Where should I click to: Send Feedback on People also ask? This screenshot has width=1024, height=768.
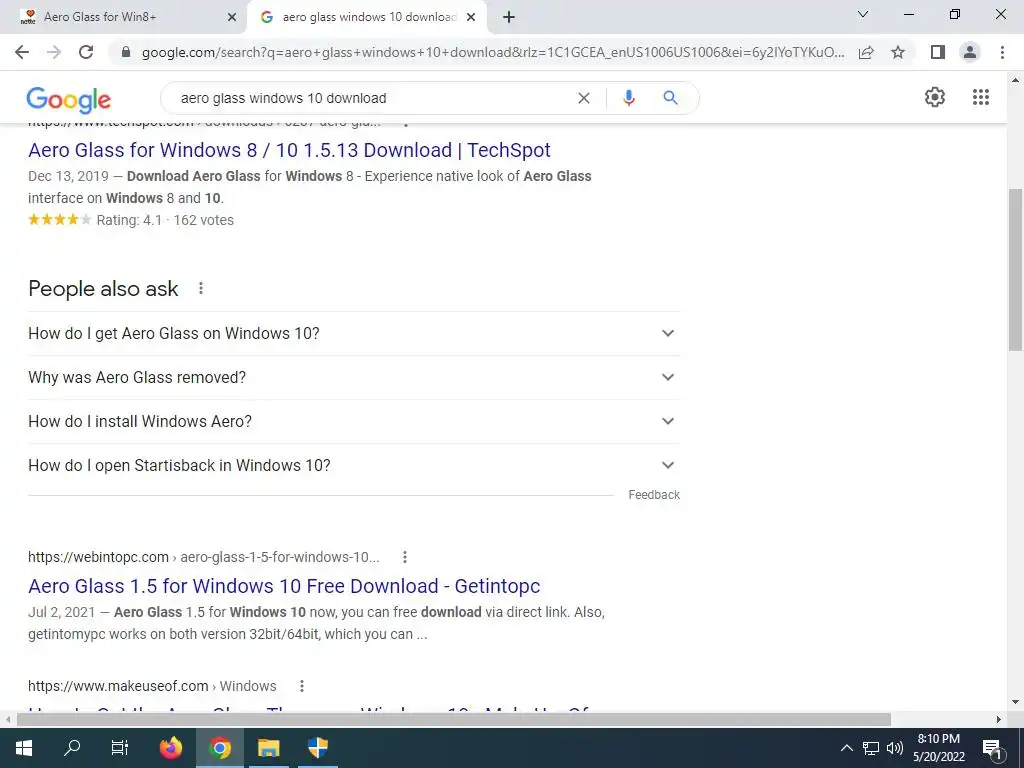(654, 495)
